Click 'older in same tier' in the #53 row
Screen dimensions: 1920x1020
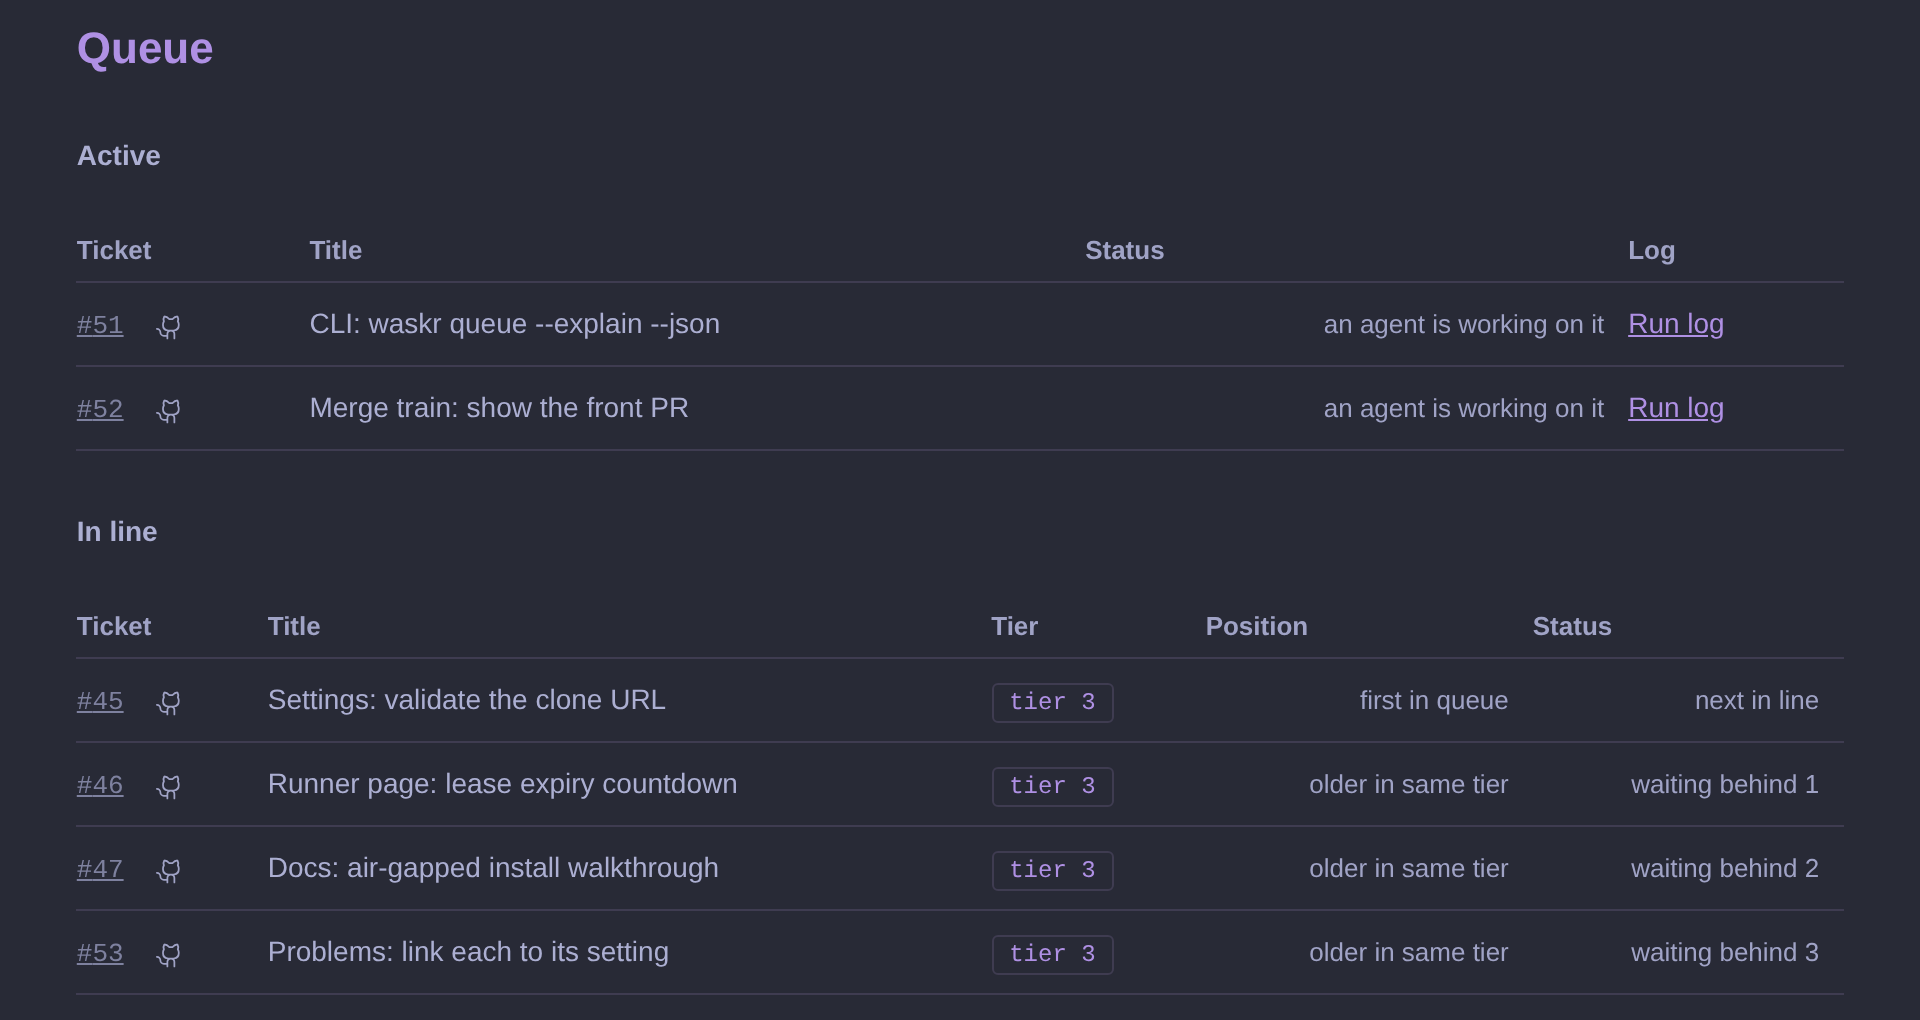tap(1409, 953)
